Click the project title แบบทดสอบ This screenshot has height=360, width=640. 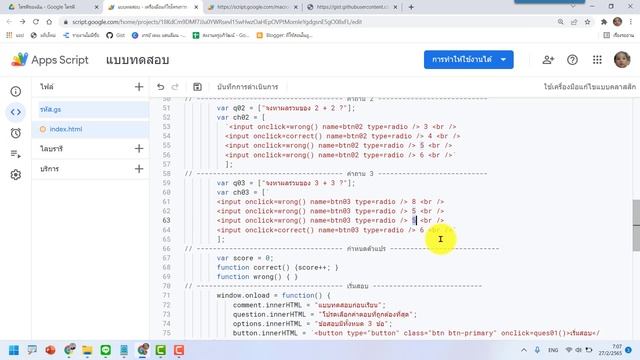click(x=138, y=60)
